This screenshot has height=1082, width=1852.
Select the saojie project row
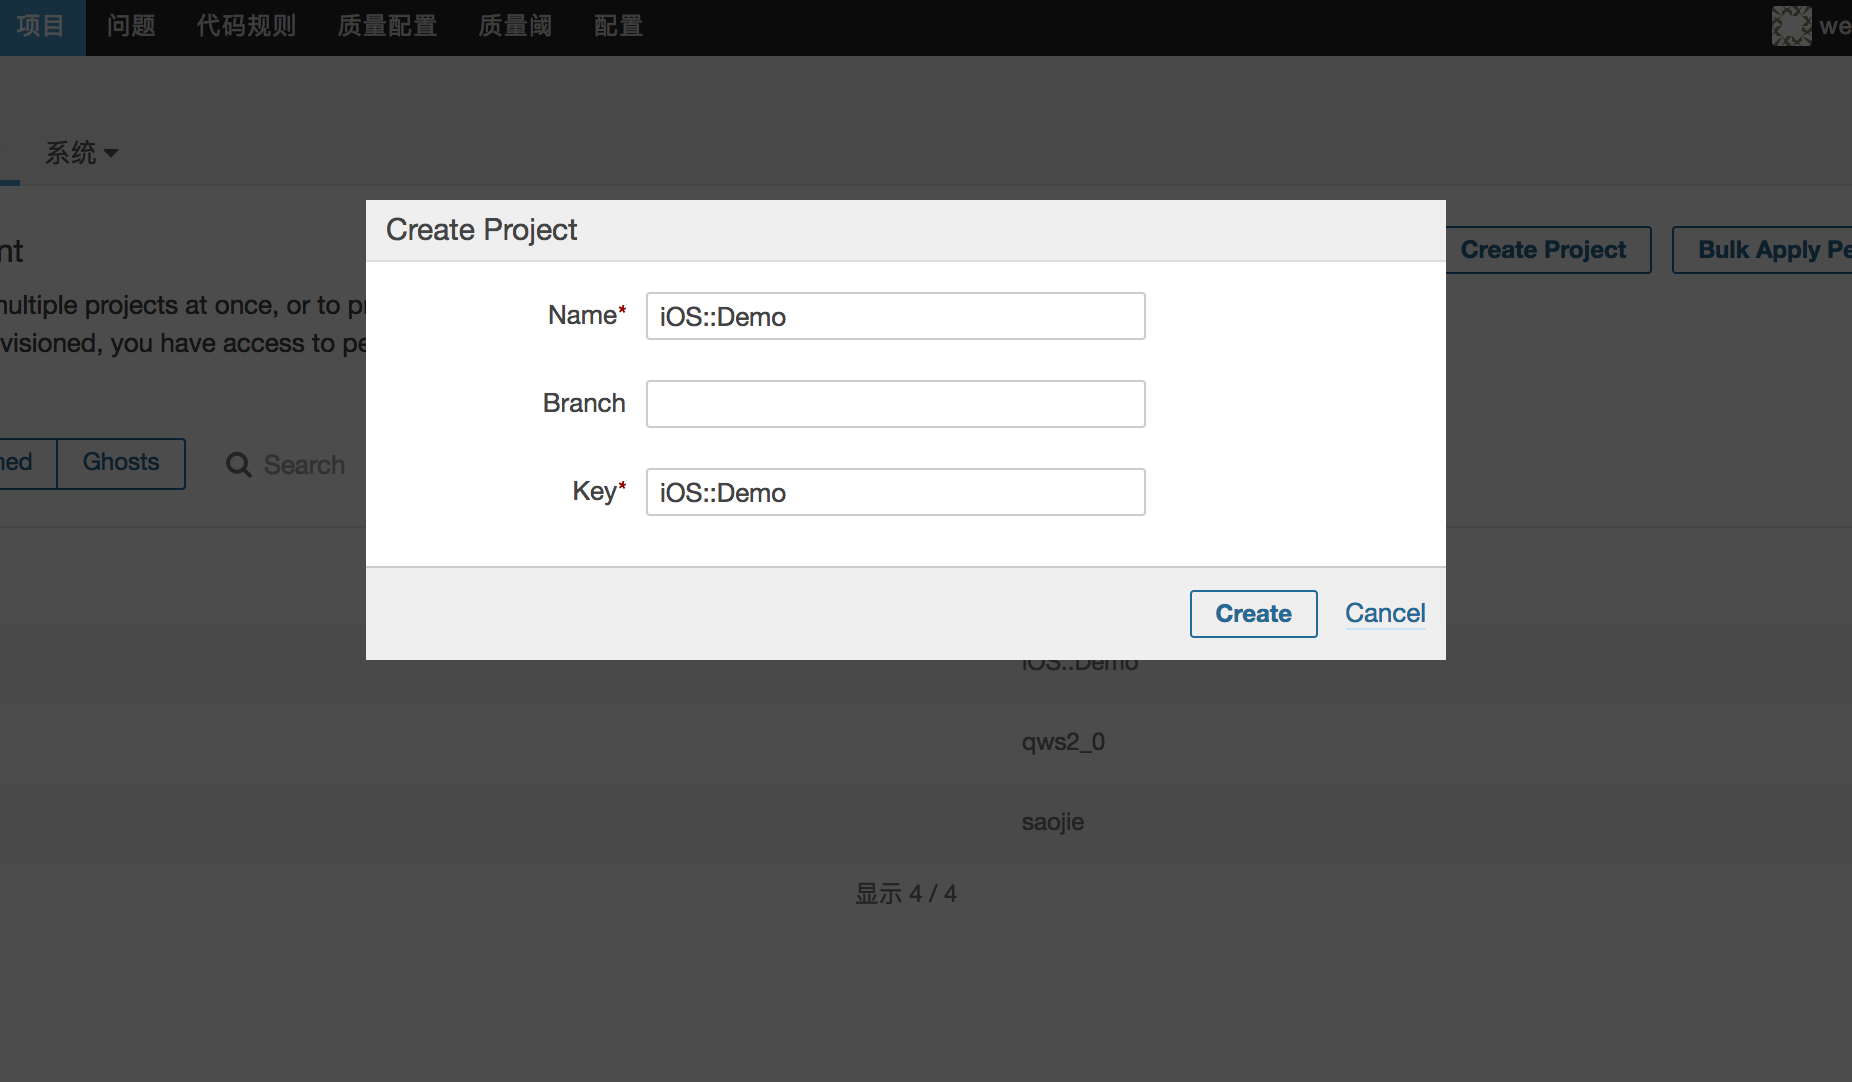(926, 822)
